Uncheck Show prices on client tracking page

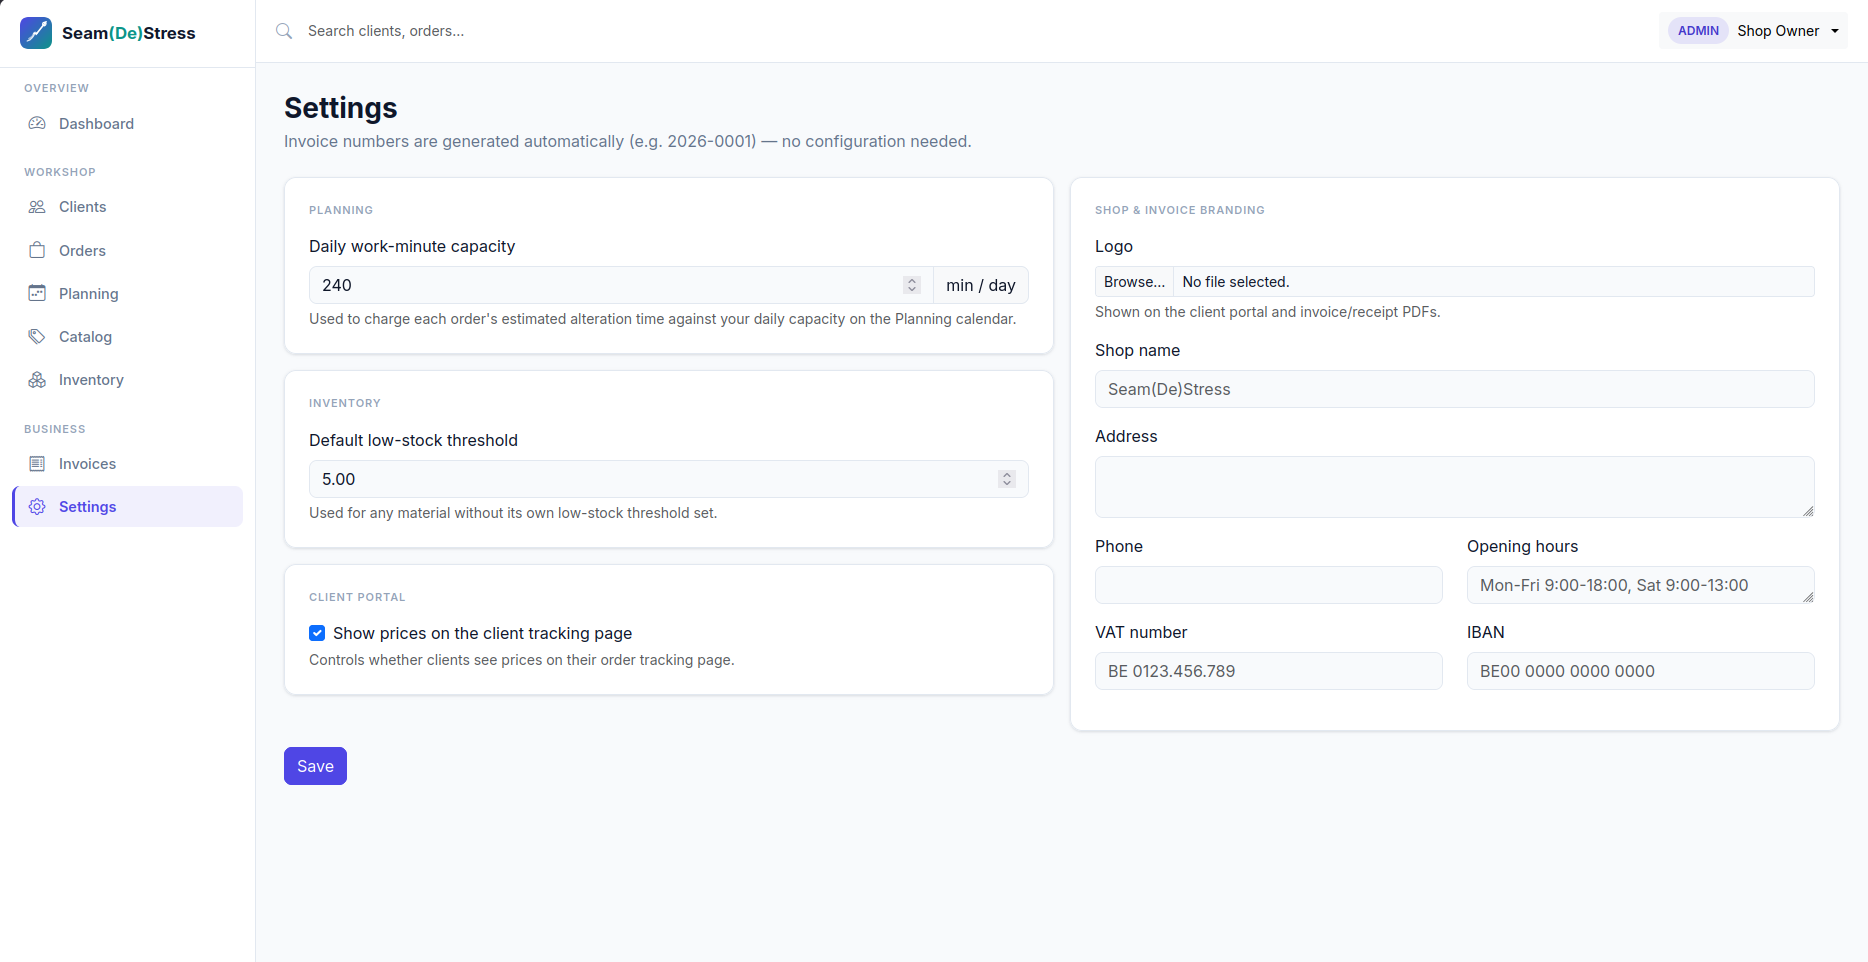point(317,633)
